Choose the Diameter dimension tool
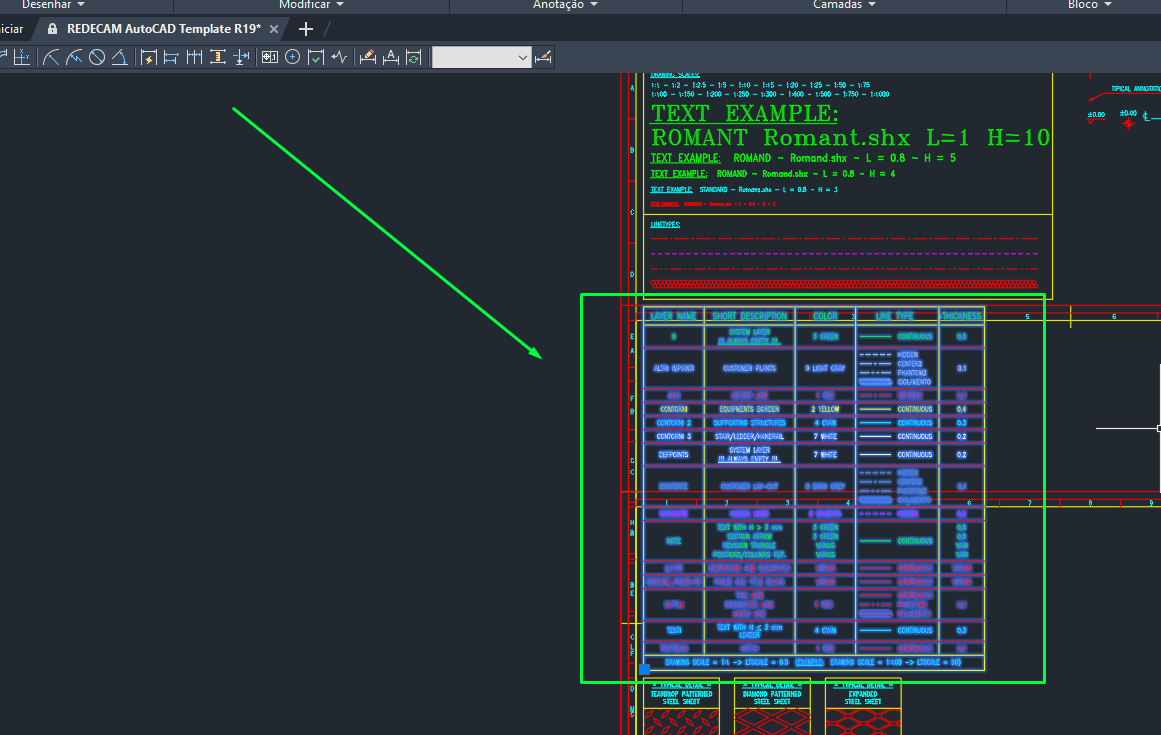 [x=97, y=57]
